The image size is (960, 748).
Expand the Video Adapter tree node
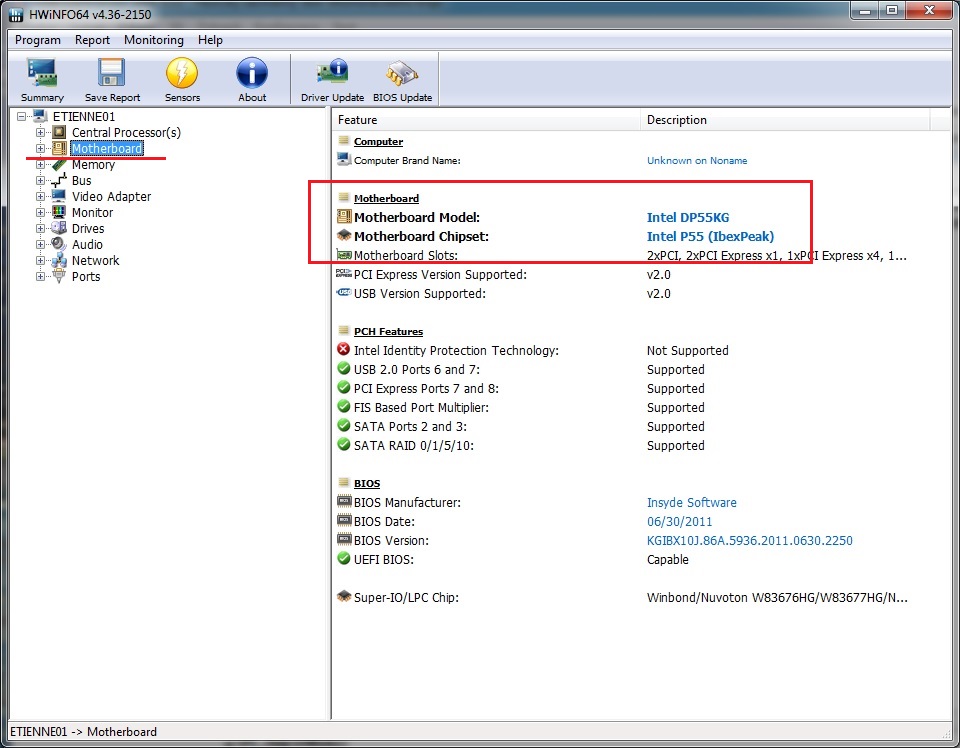(40, 196)
